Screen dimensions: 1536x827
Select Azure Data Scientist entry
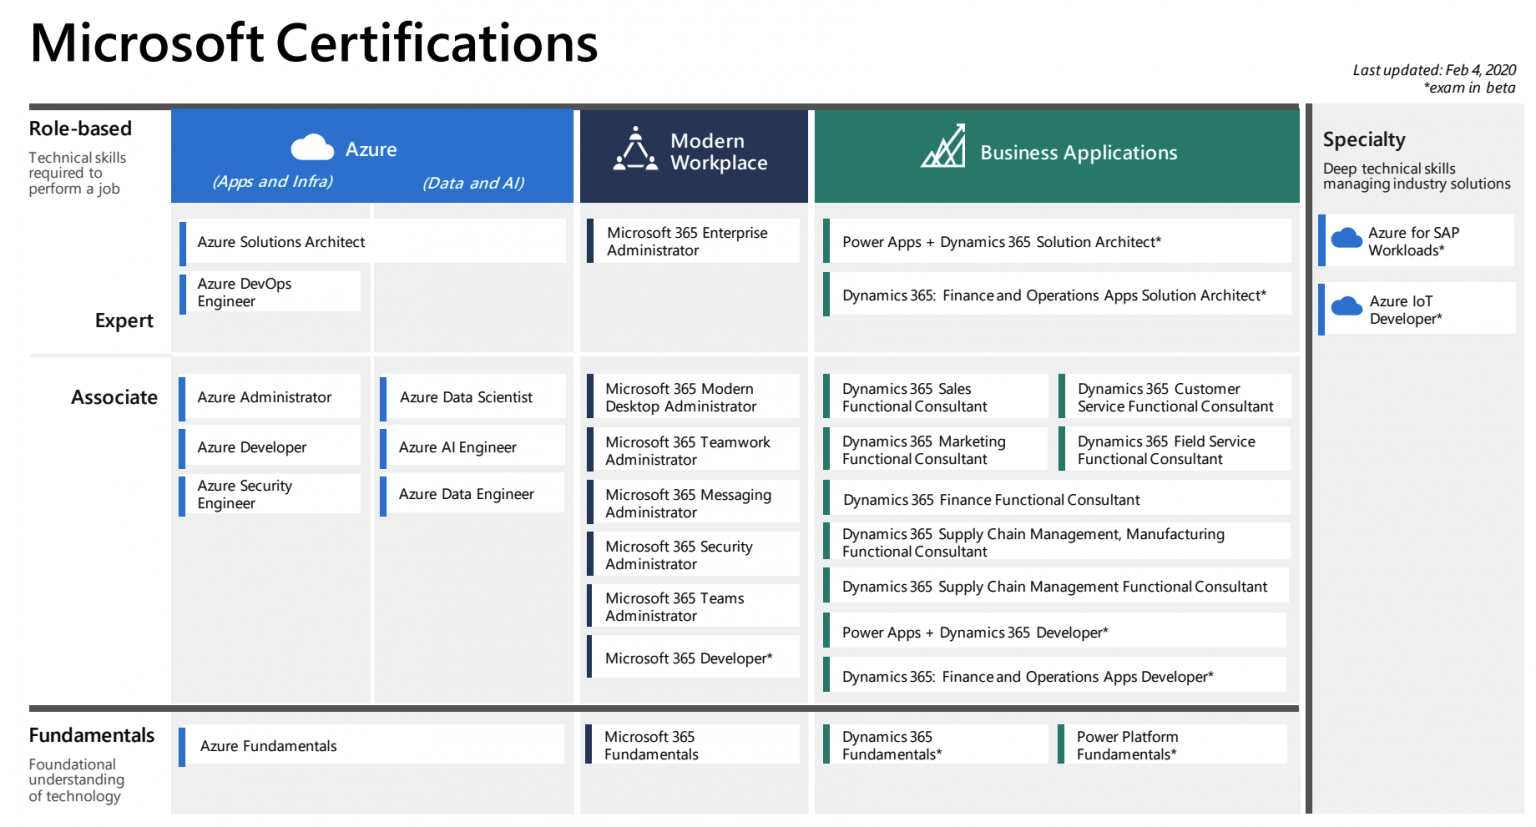(x=472, y=398)
